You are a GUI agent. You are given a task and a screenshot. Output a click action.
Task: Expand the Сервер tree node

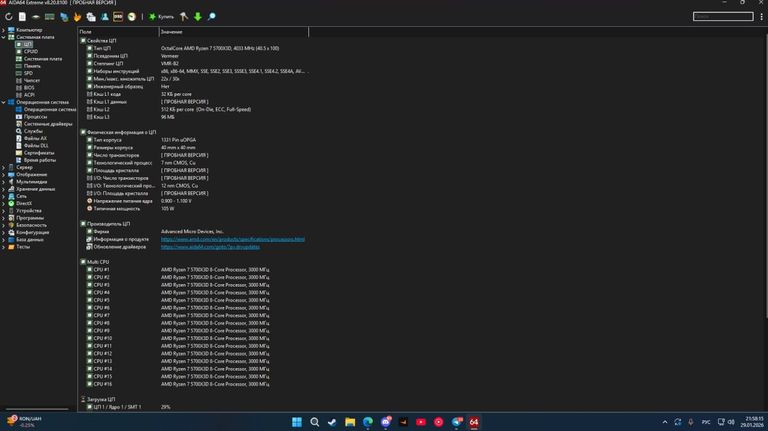4,168
